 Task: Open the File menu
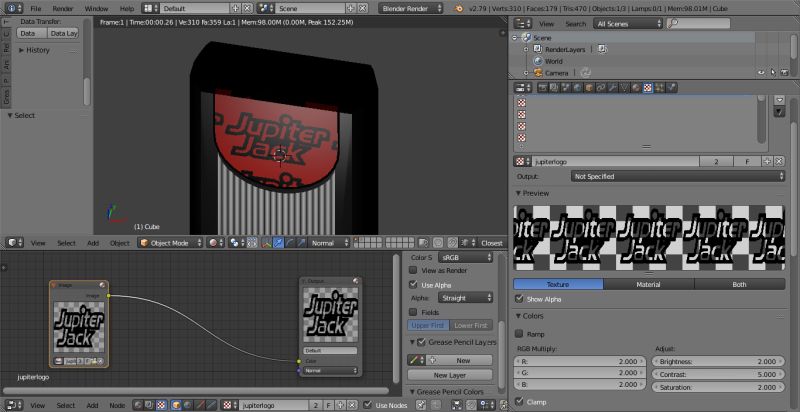coord(36,9)
